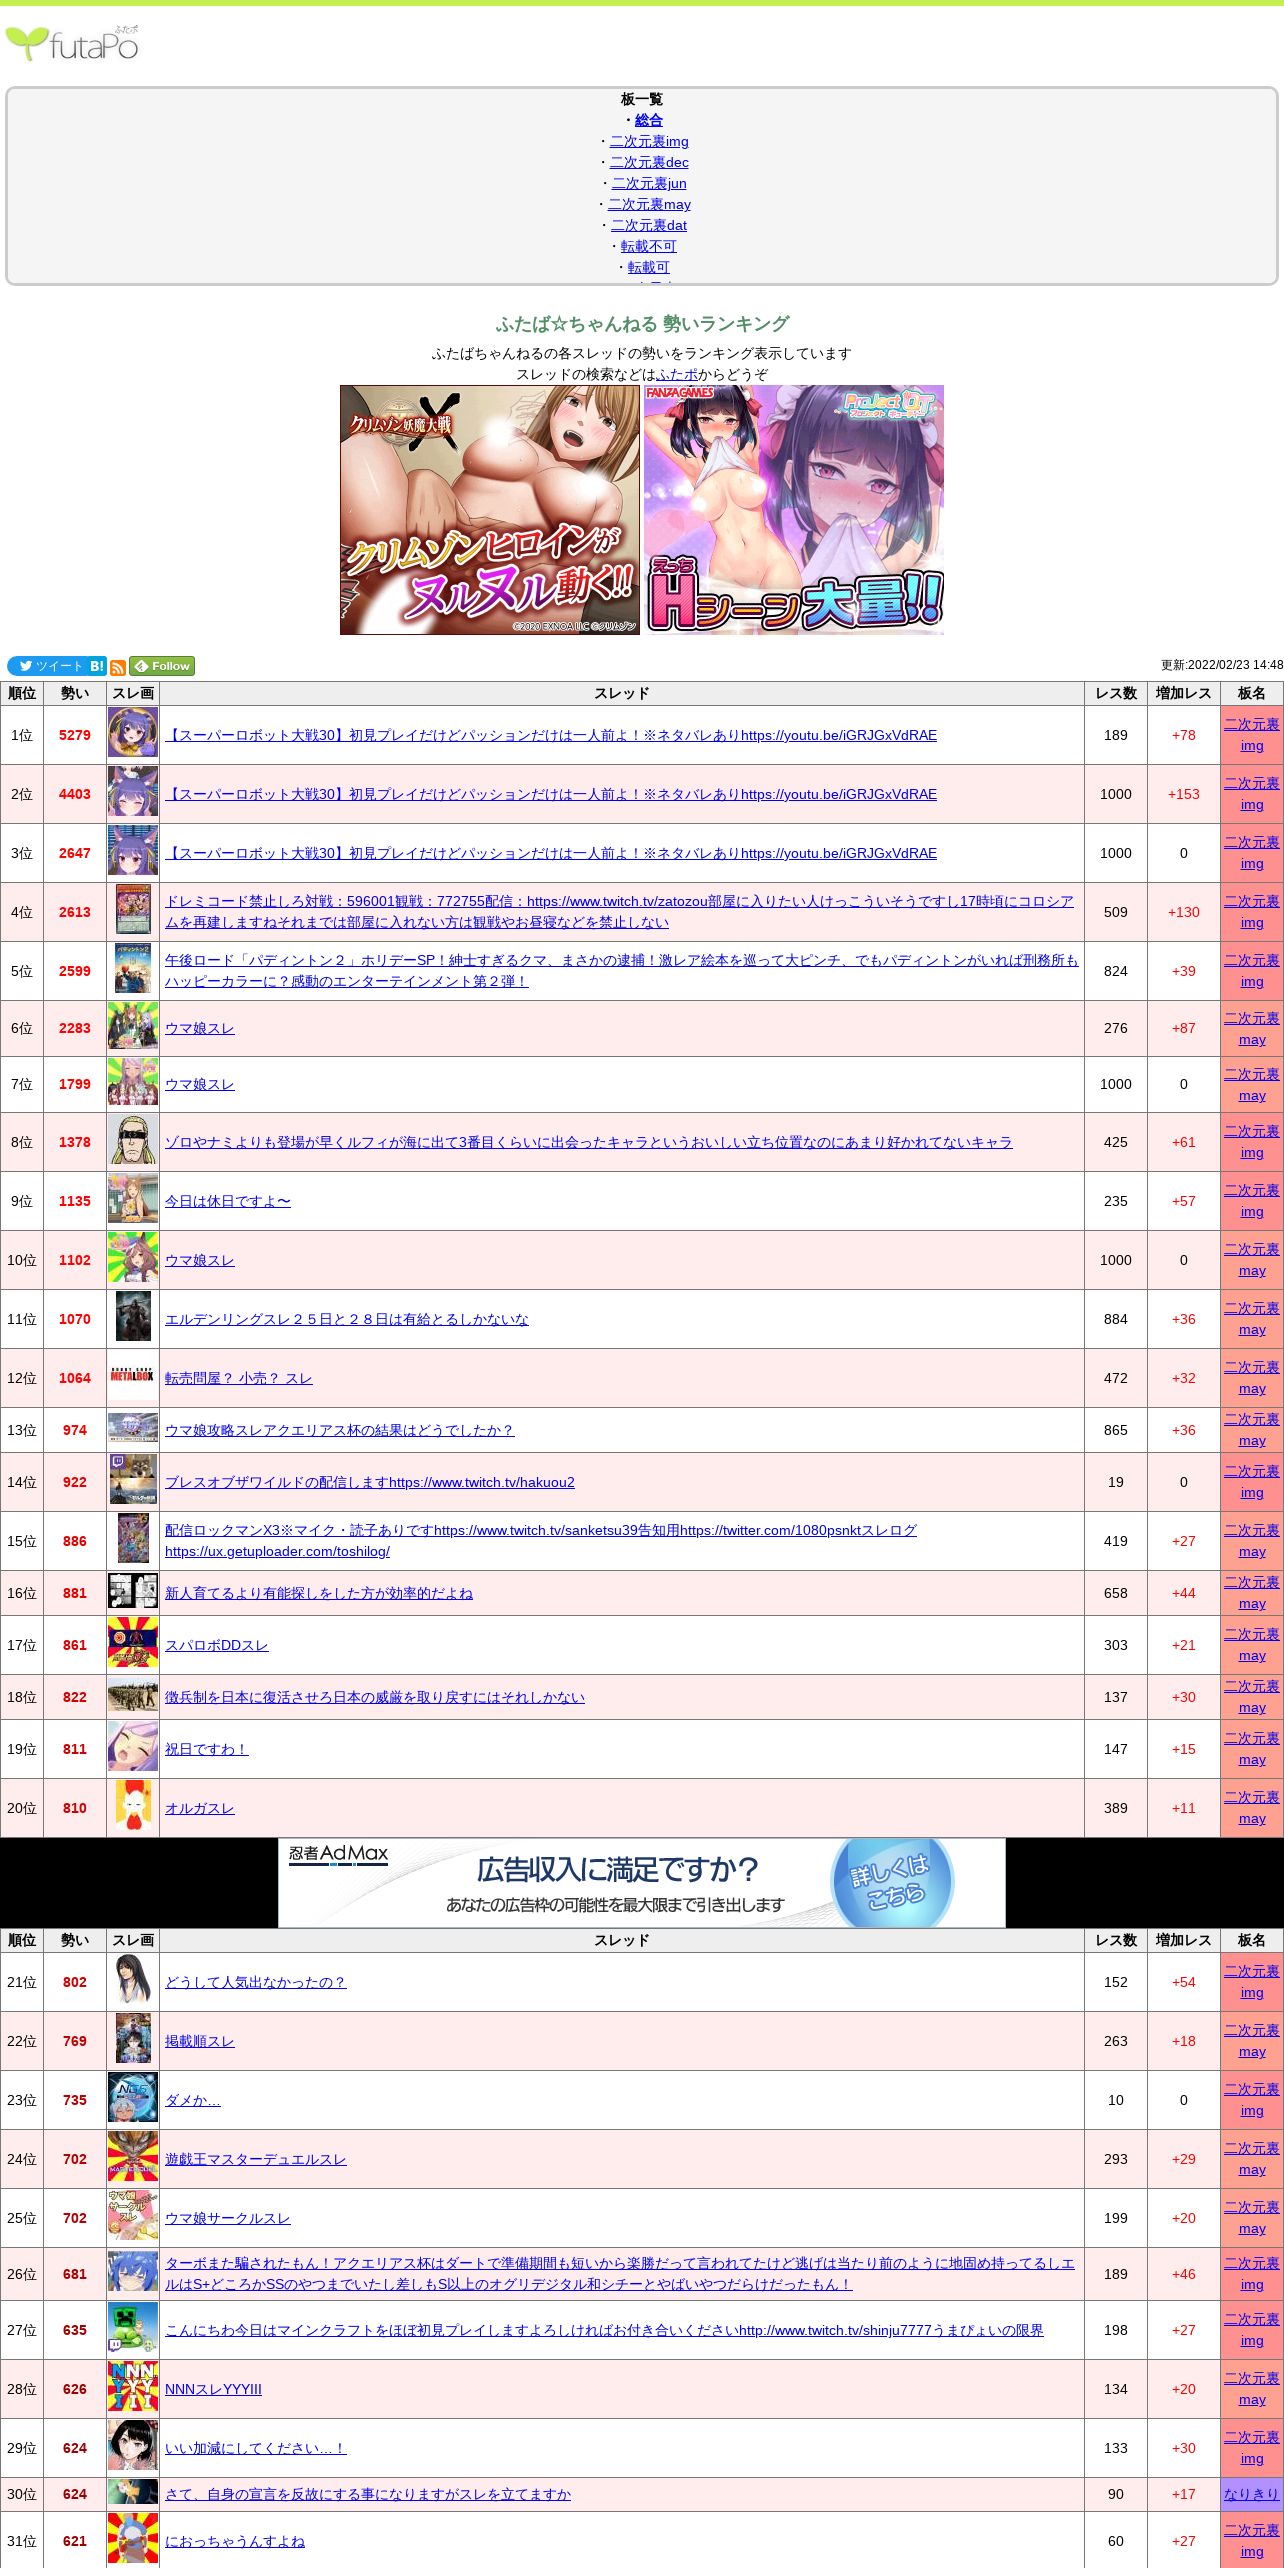Image resolution: width=1284 pixels, height=2568 pixels.
Task: Click the 二次元裏img board link in the 1位 row
Action: [1252, 735]
